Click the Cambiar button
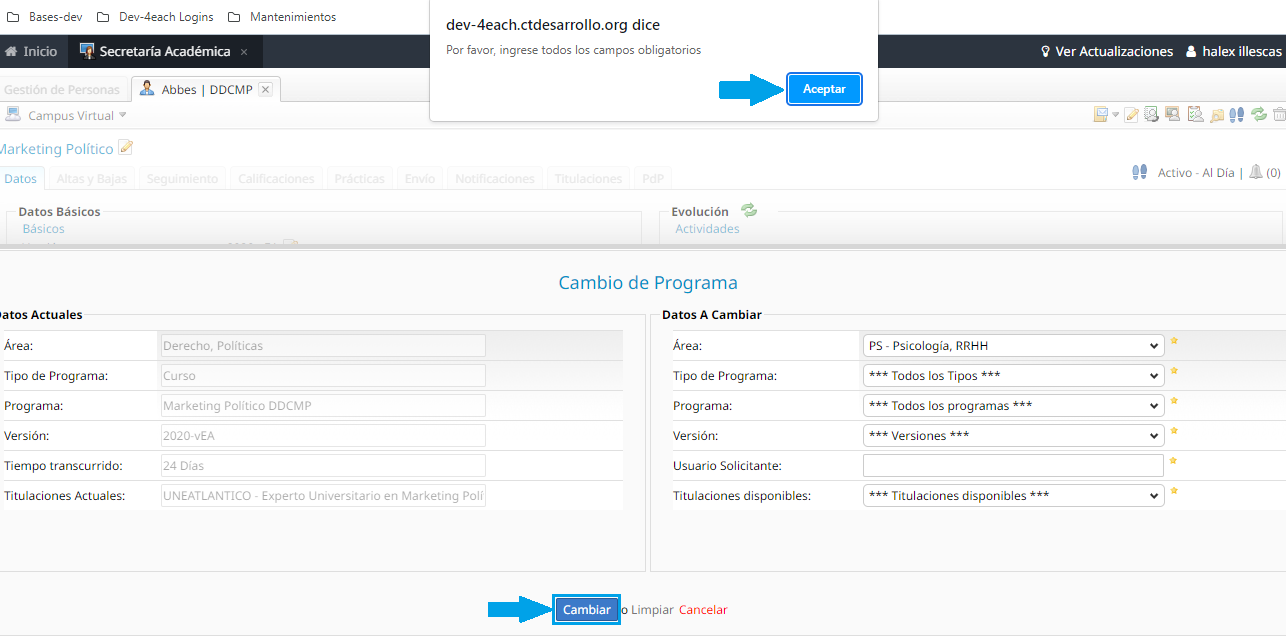Image resolution: width=1286 pixels, height=637 pixels. 587,610
